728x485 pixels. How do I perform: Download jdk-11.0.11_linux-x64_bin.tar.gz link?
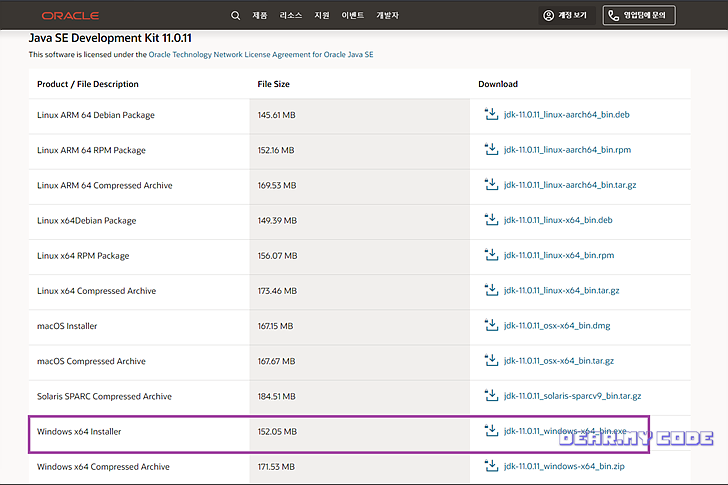562,291
